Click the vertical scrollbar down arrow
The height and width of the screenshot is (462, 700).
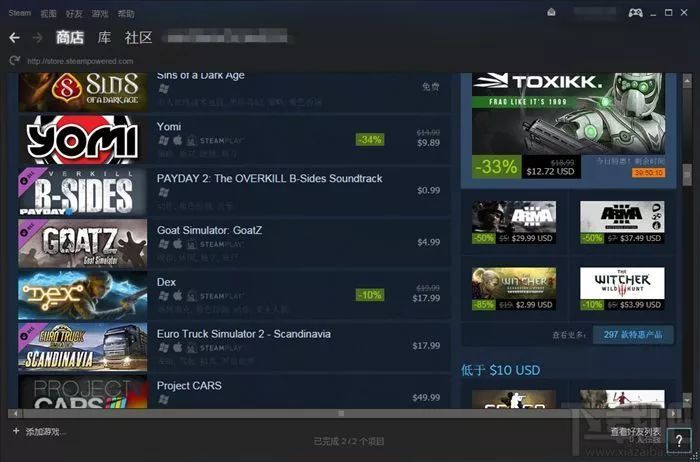coord(687,397)
